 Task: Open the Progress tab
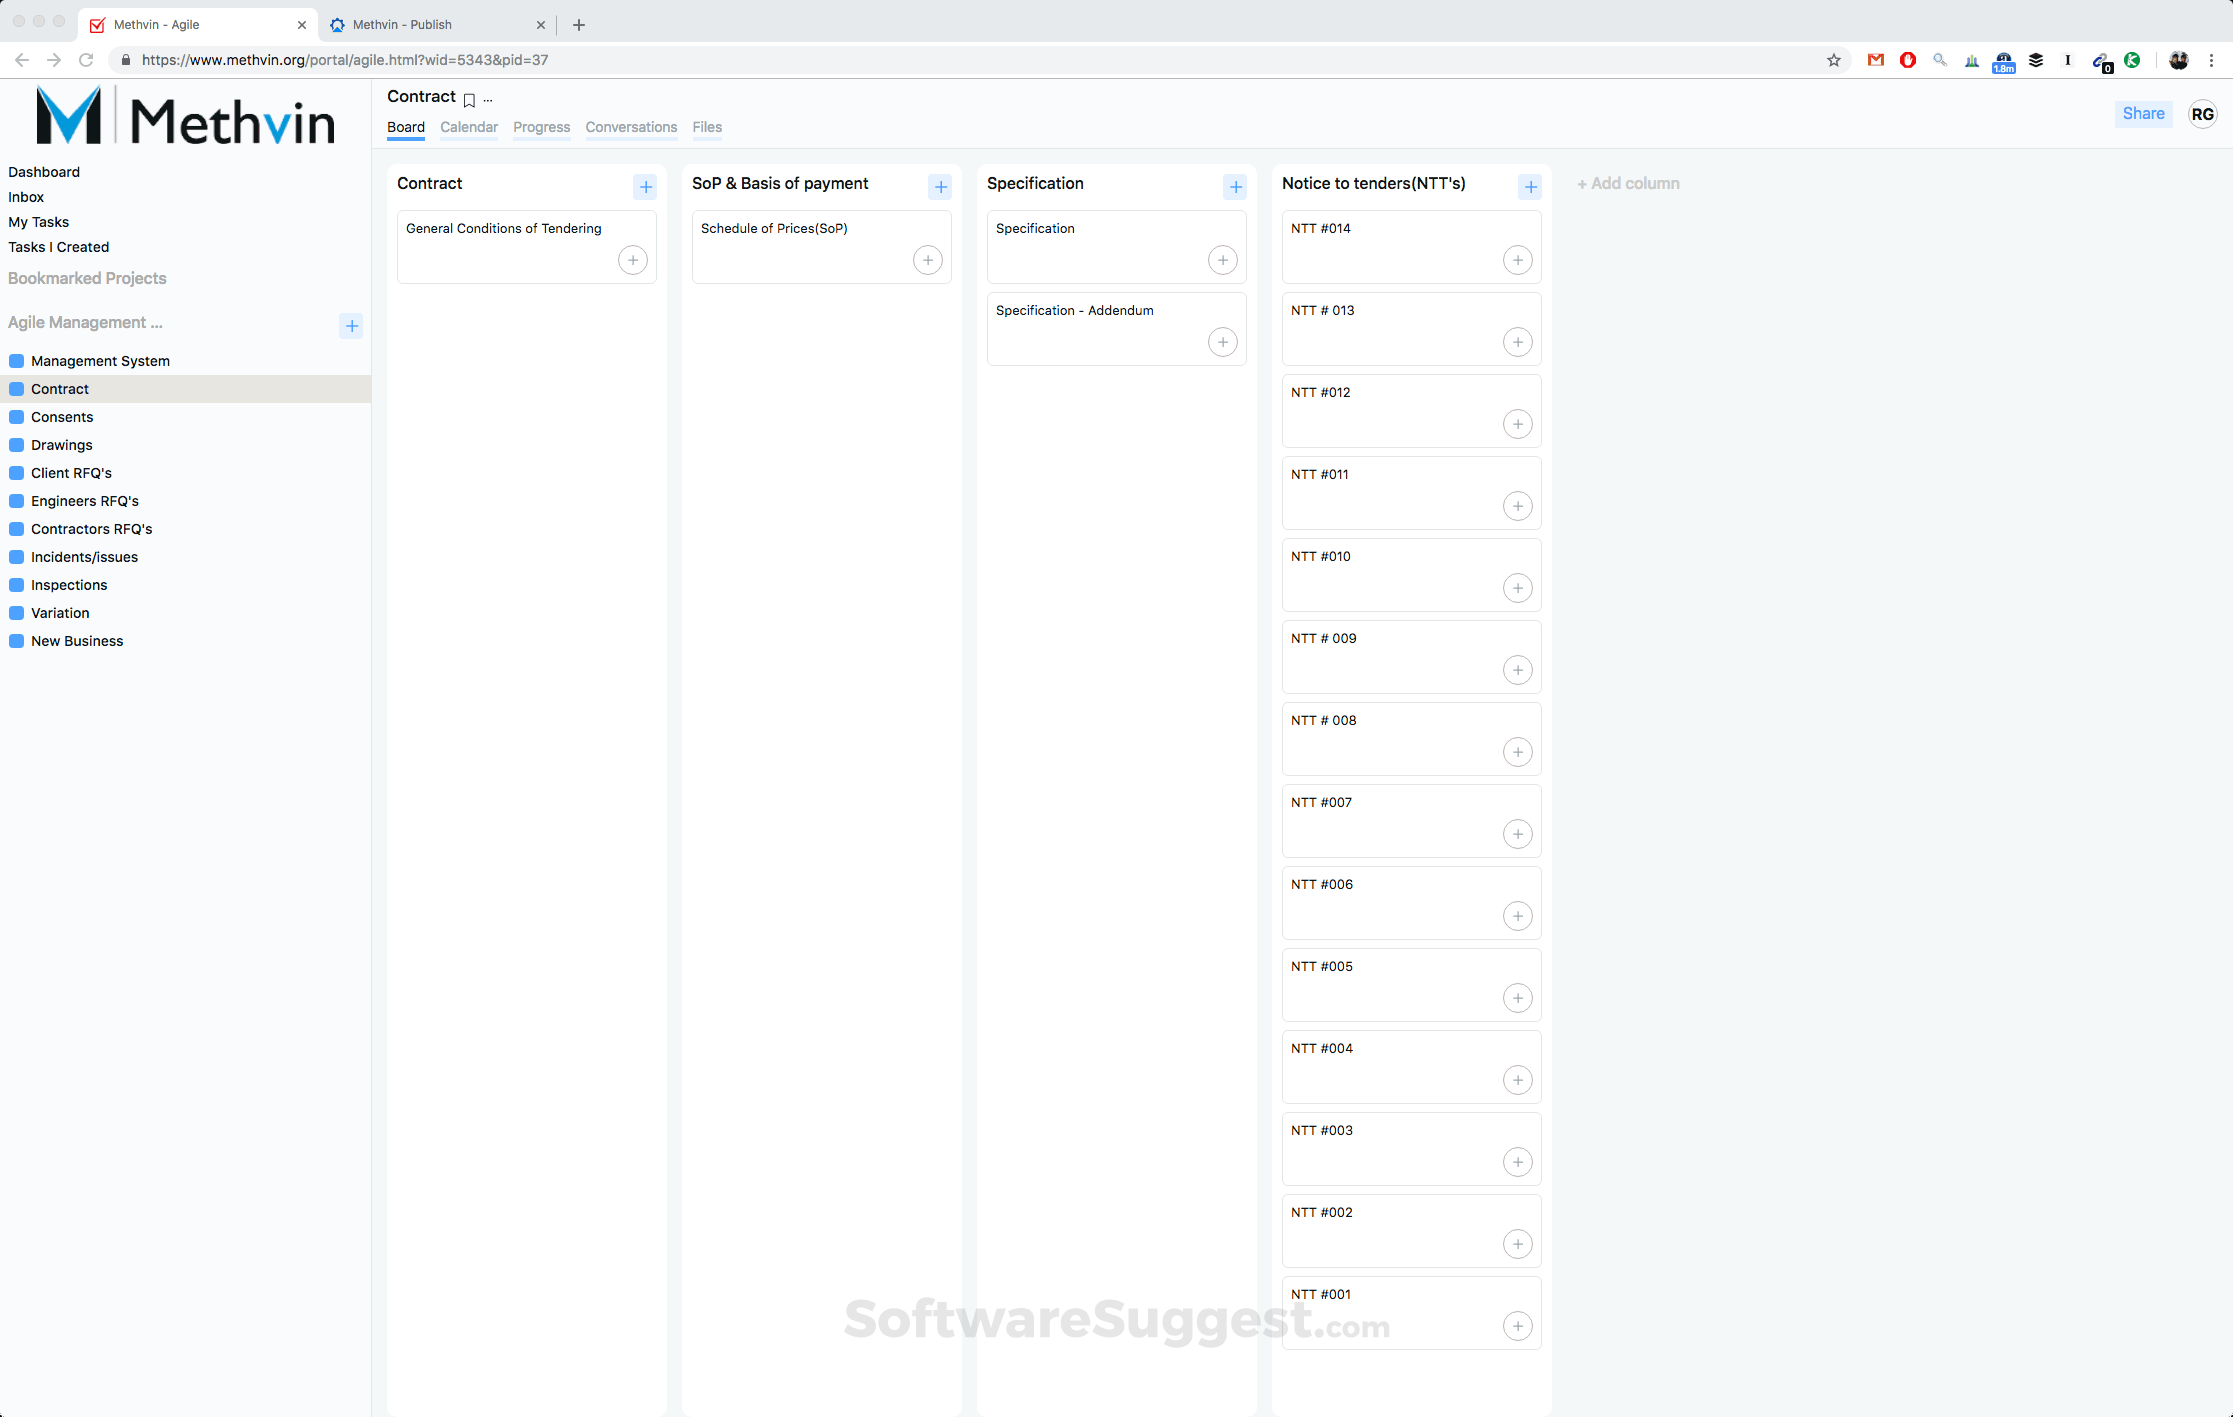pos(541,127)
